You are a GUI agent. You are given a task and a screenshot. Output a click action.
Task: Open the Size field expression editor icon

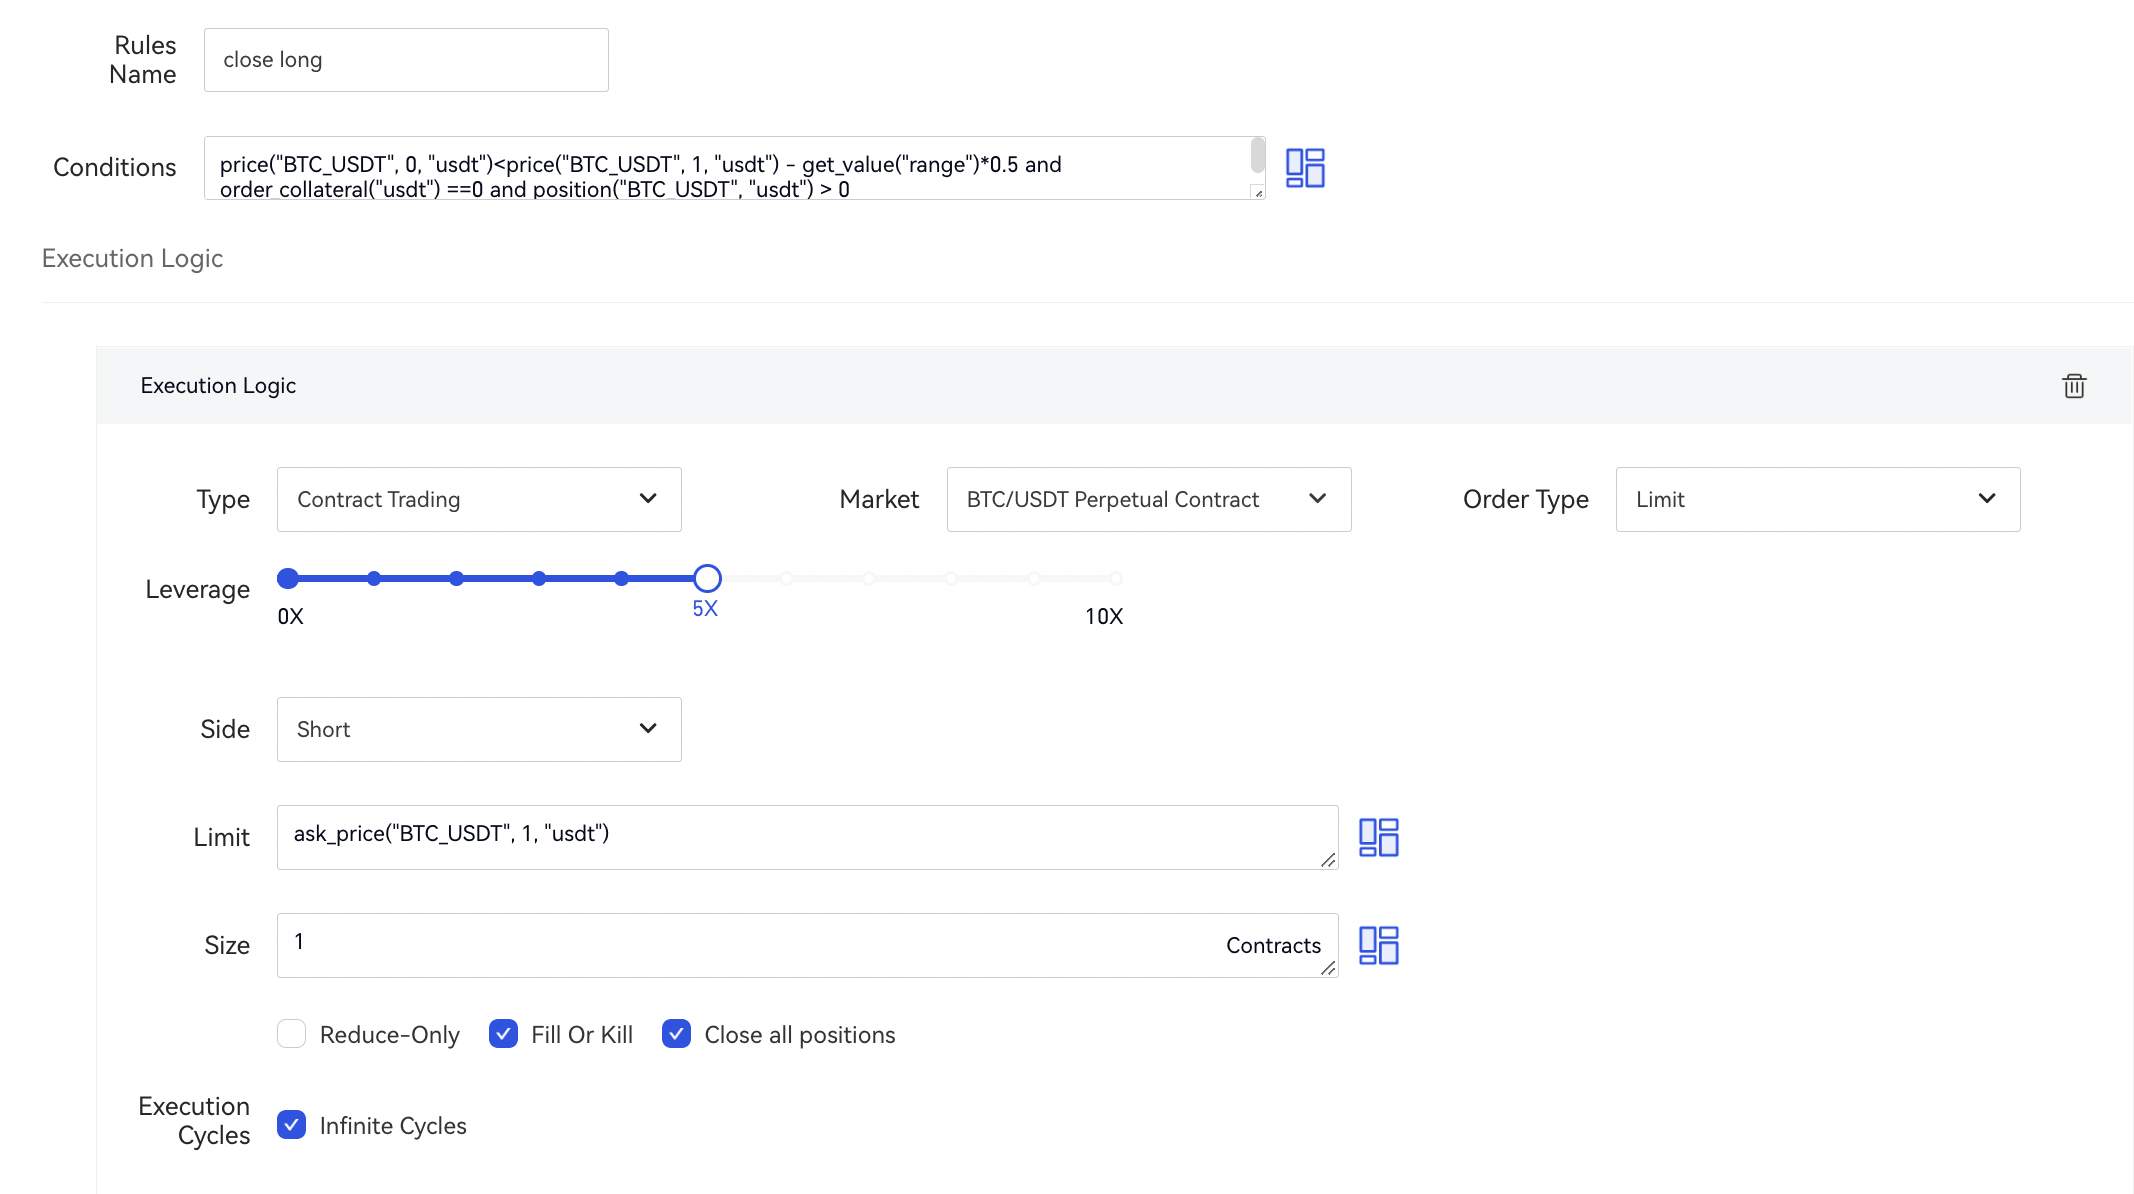pos(1378,945)
